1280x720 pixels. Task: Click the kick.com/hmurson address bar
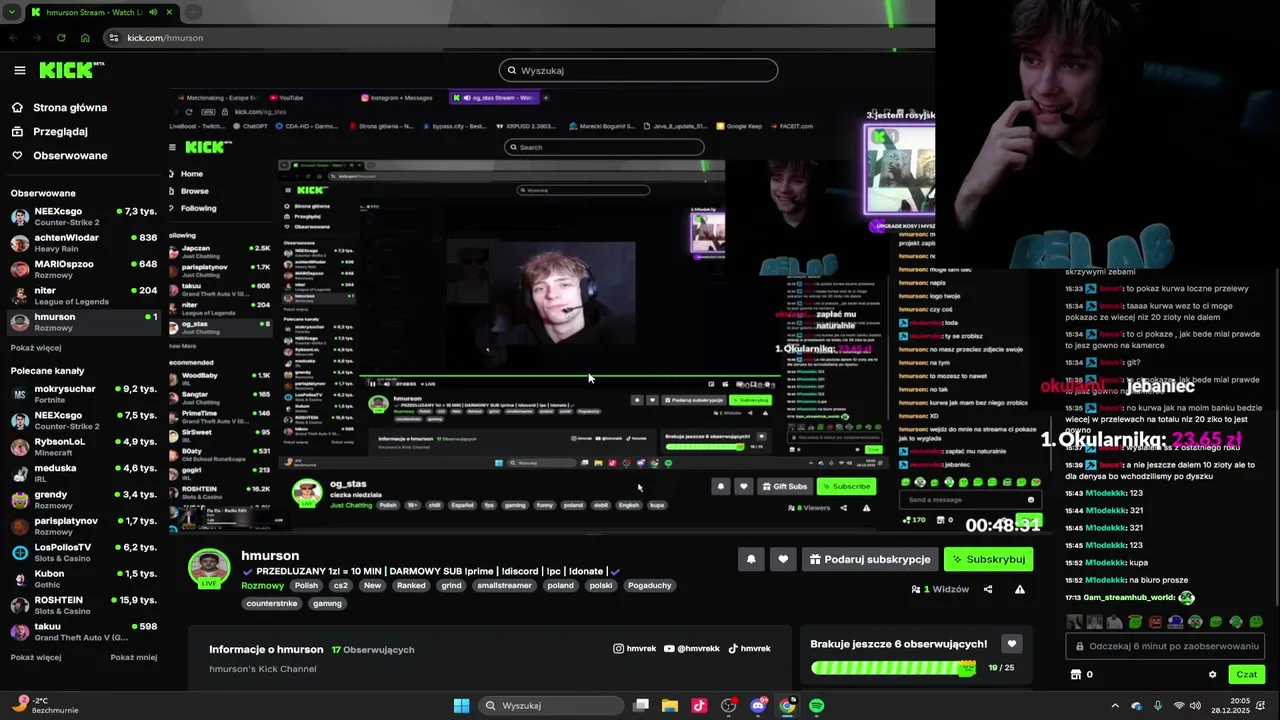click(165, 37)
